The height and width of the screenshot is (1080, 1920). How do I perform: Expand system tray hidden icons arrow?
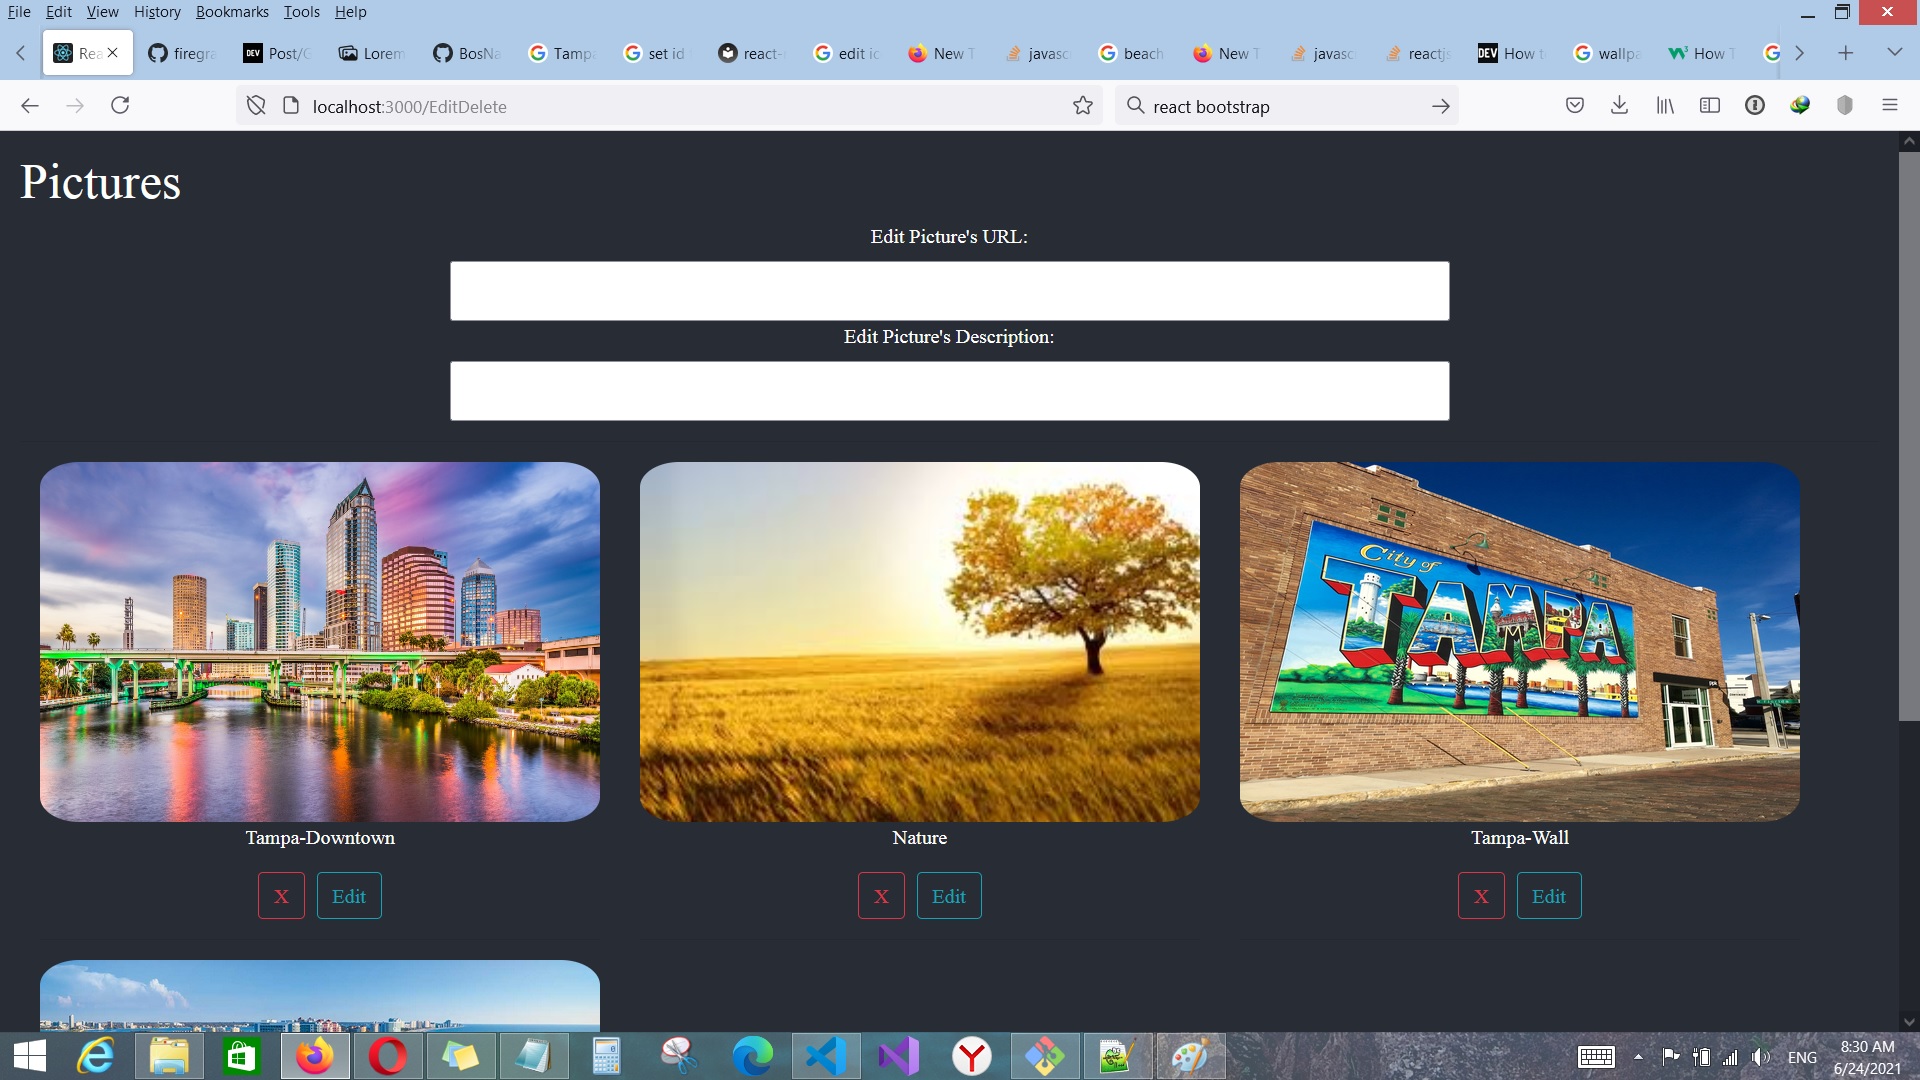1638,1057
